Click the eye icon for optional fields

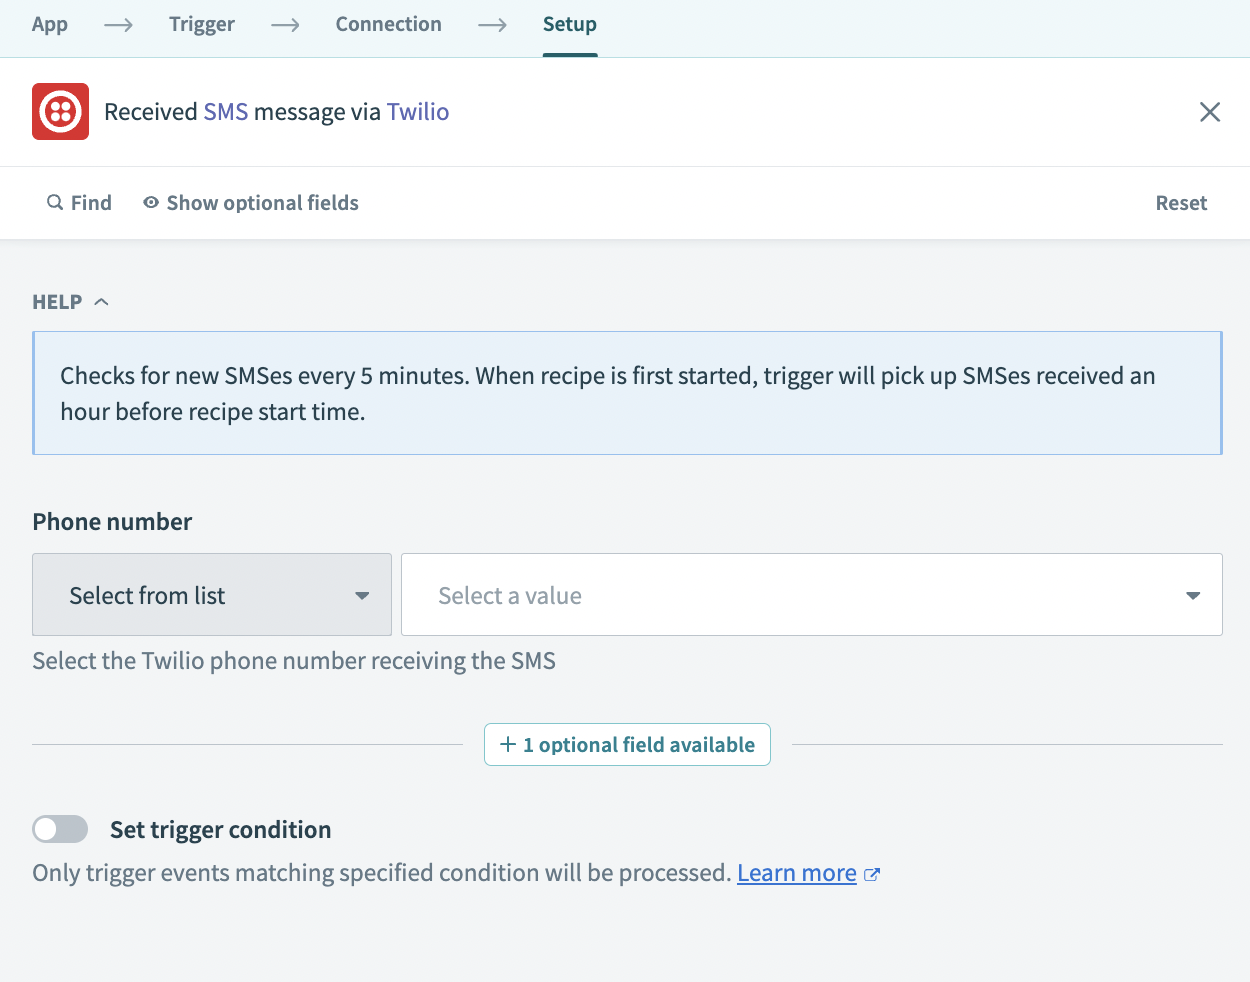[x=151, y=203]
